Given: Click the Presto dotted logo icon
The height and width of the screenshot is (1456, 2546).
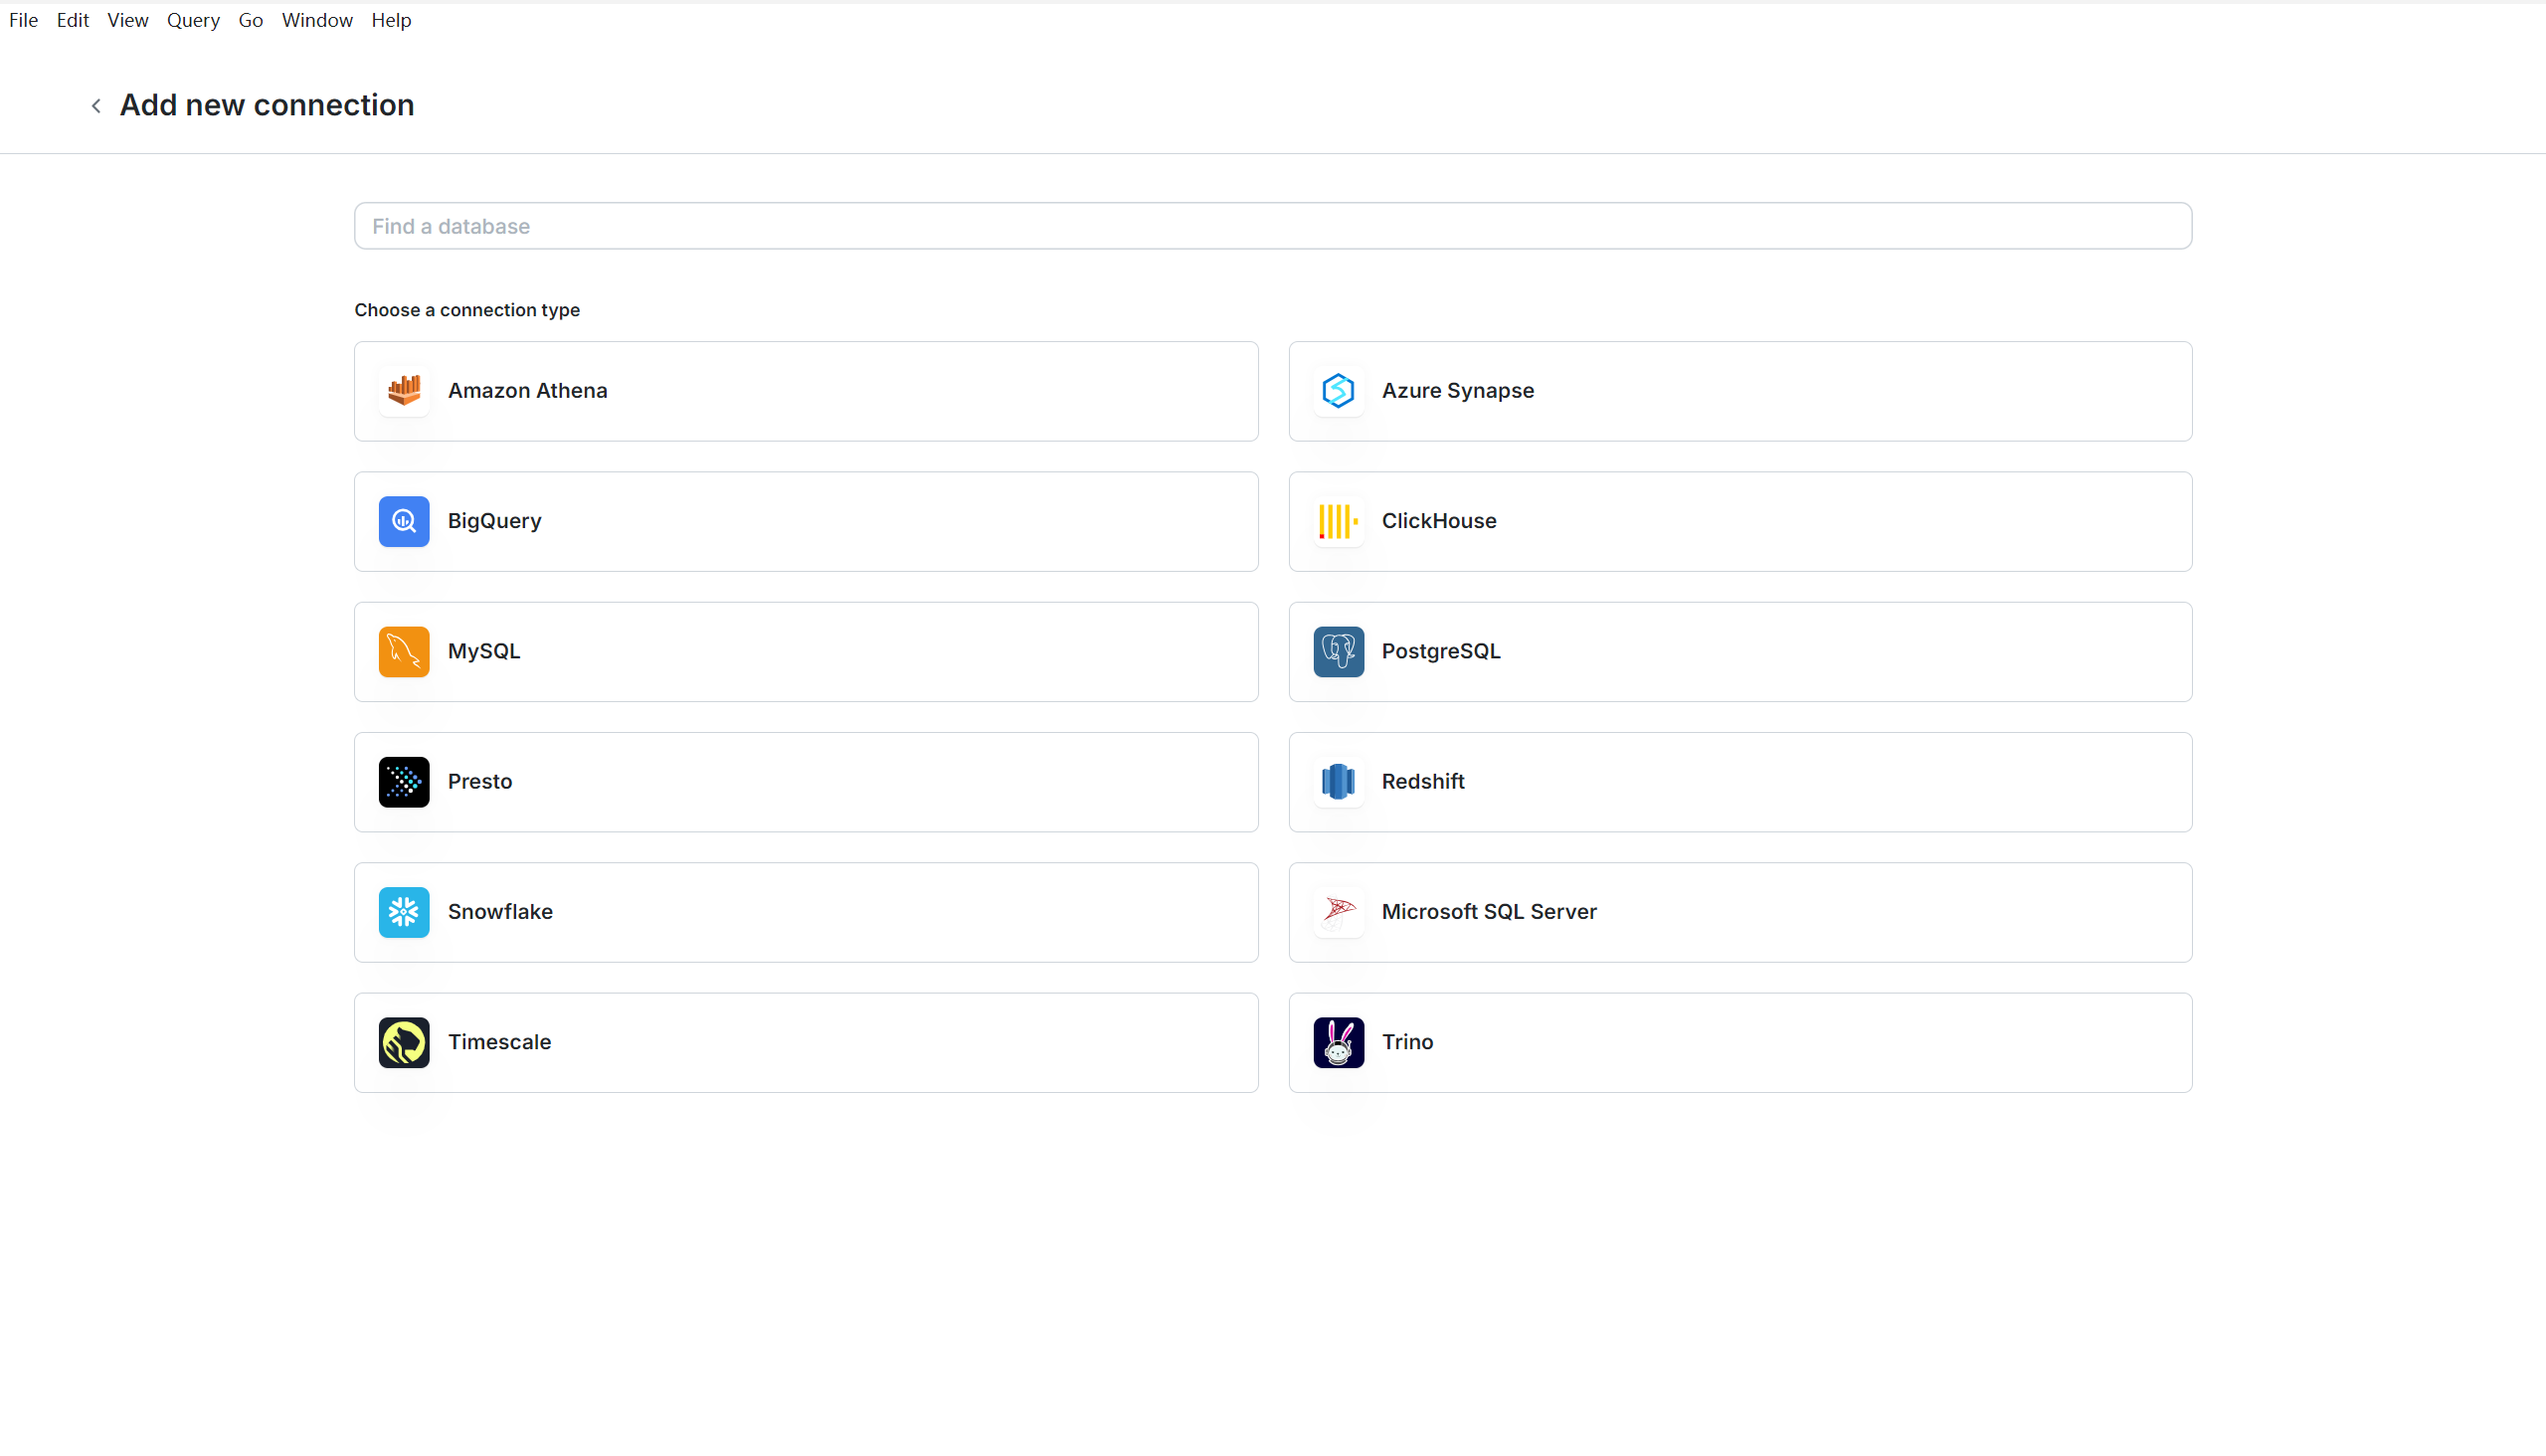Looking at the screenshot, I should coord(404,782).
